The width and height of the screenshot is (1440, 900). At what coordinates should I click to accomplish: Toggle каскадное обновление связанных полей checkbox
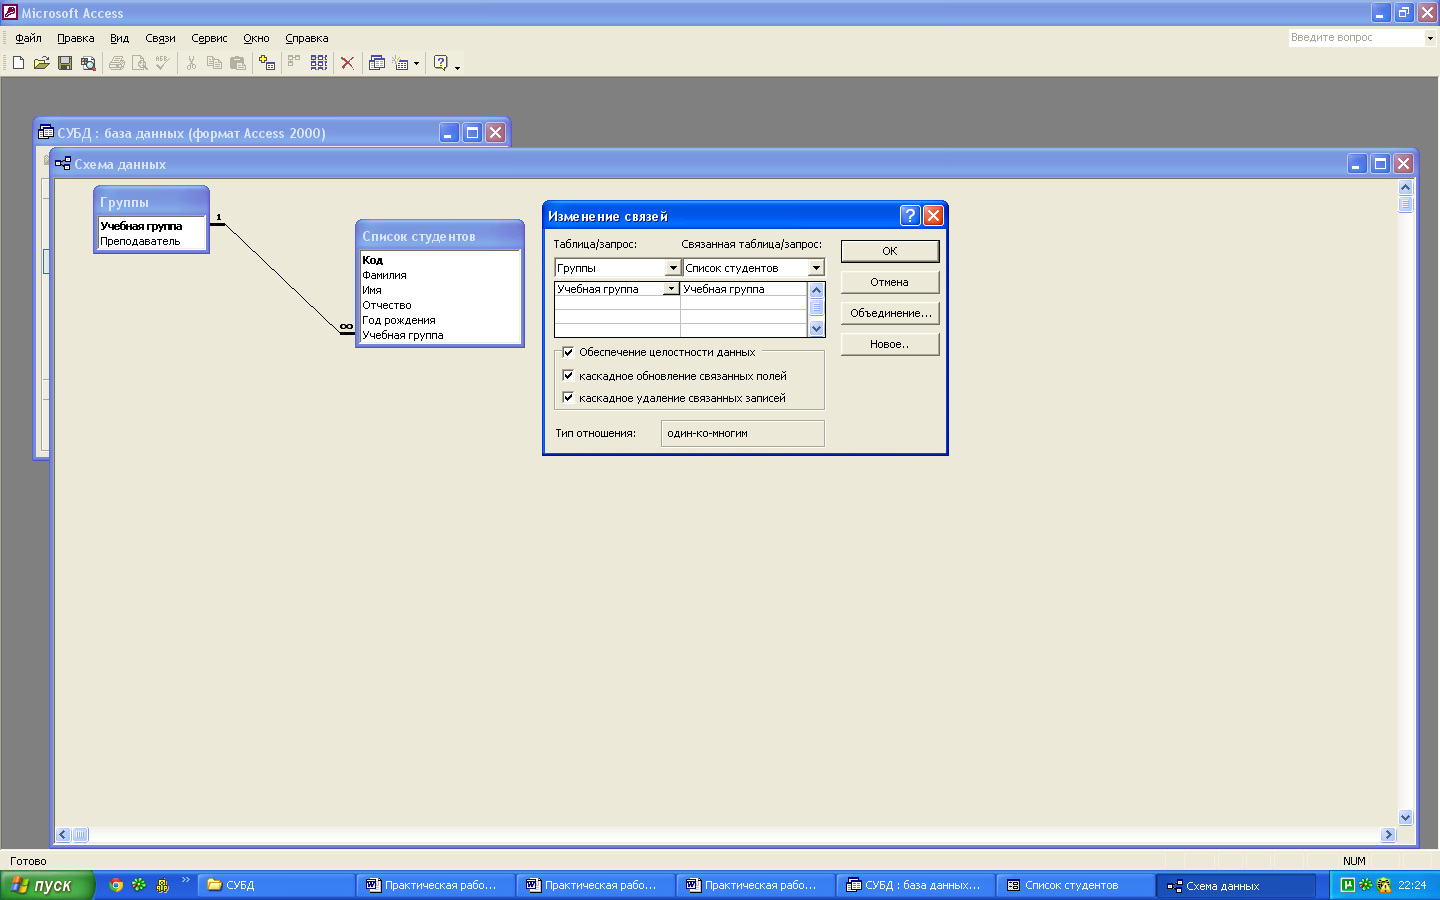(568, 376)
